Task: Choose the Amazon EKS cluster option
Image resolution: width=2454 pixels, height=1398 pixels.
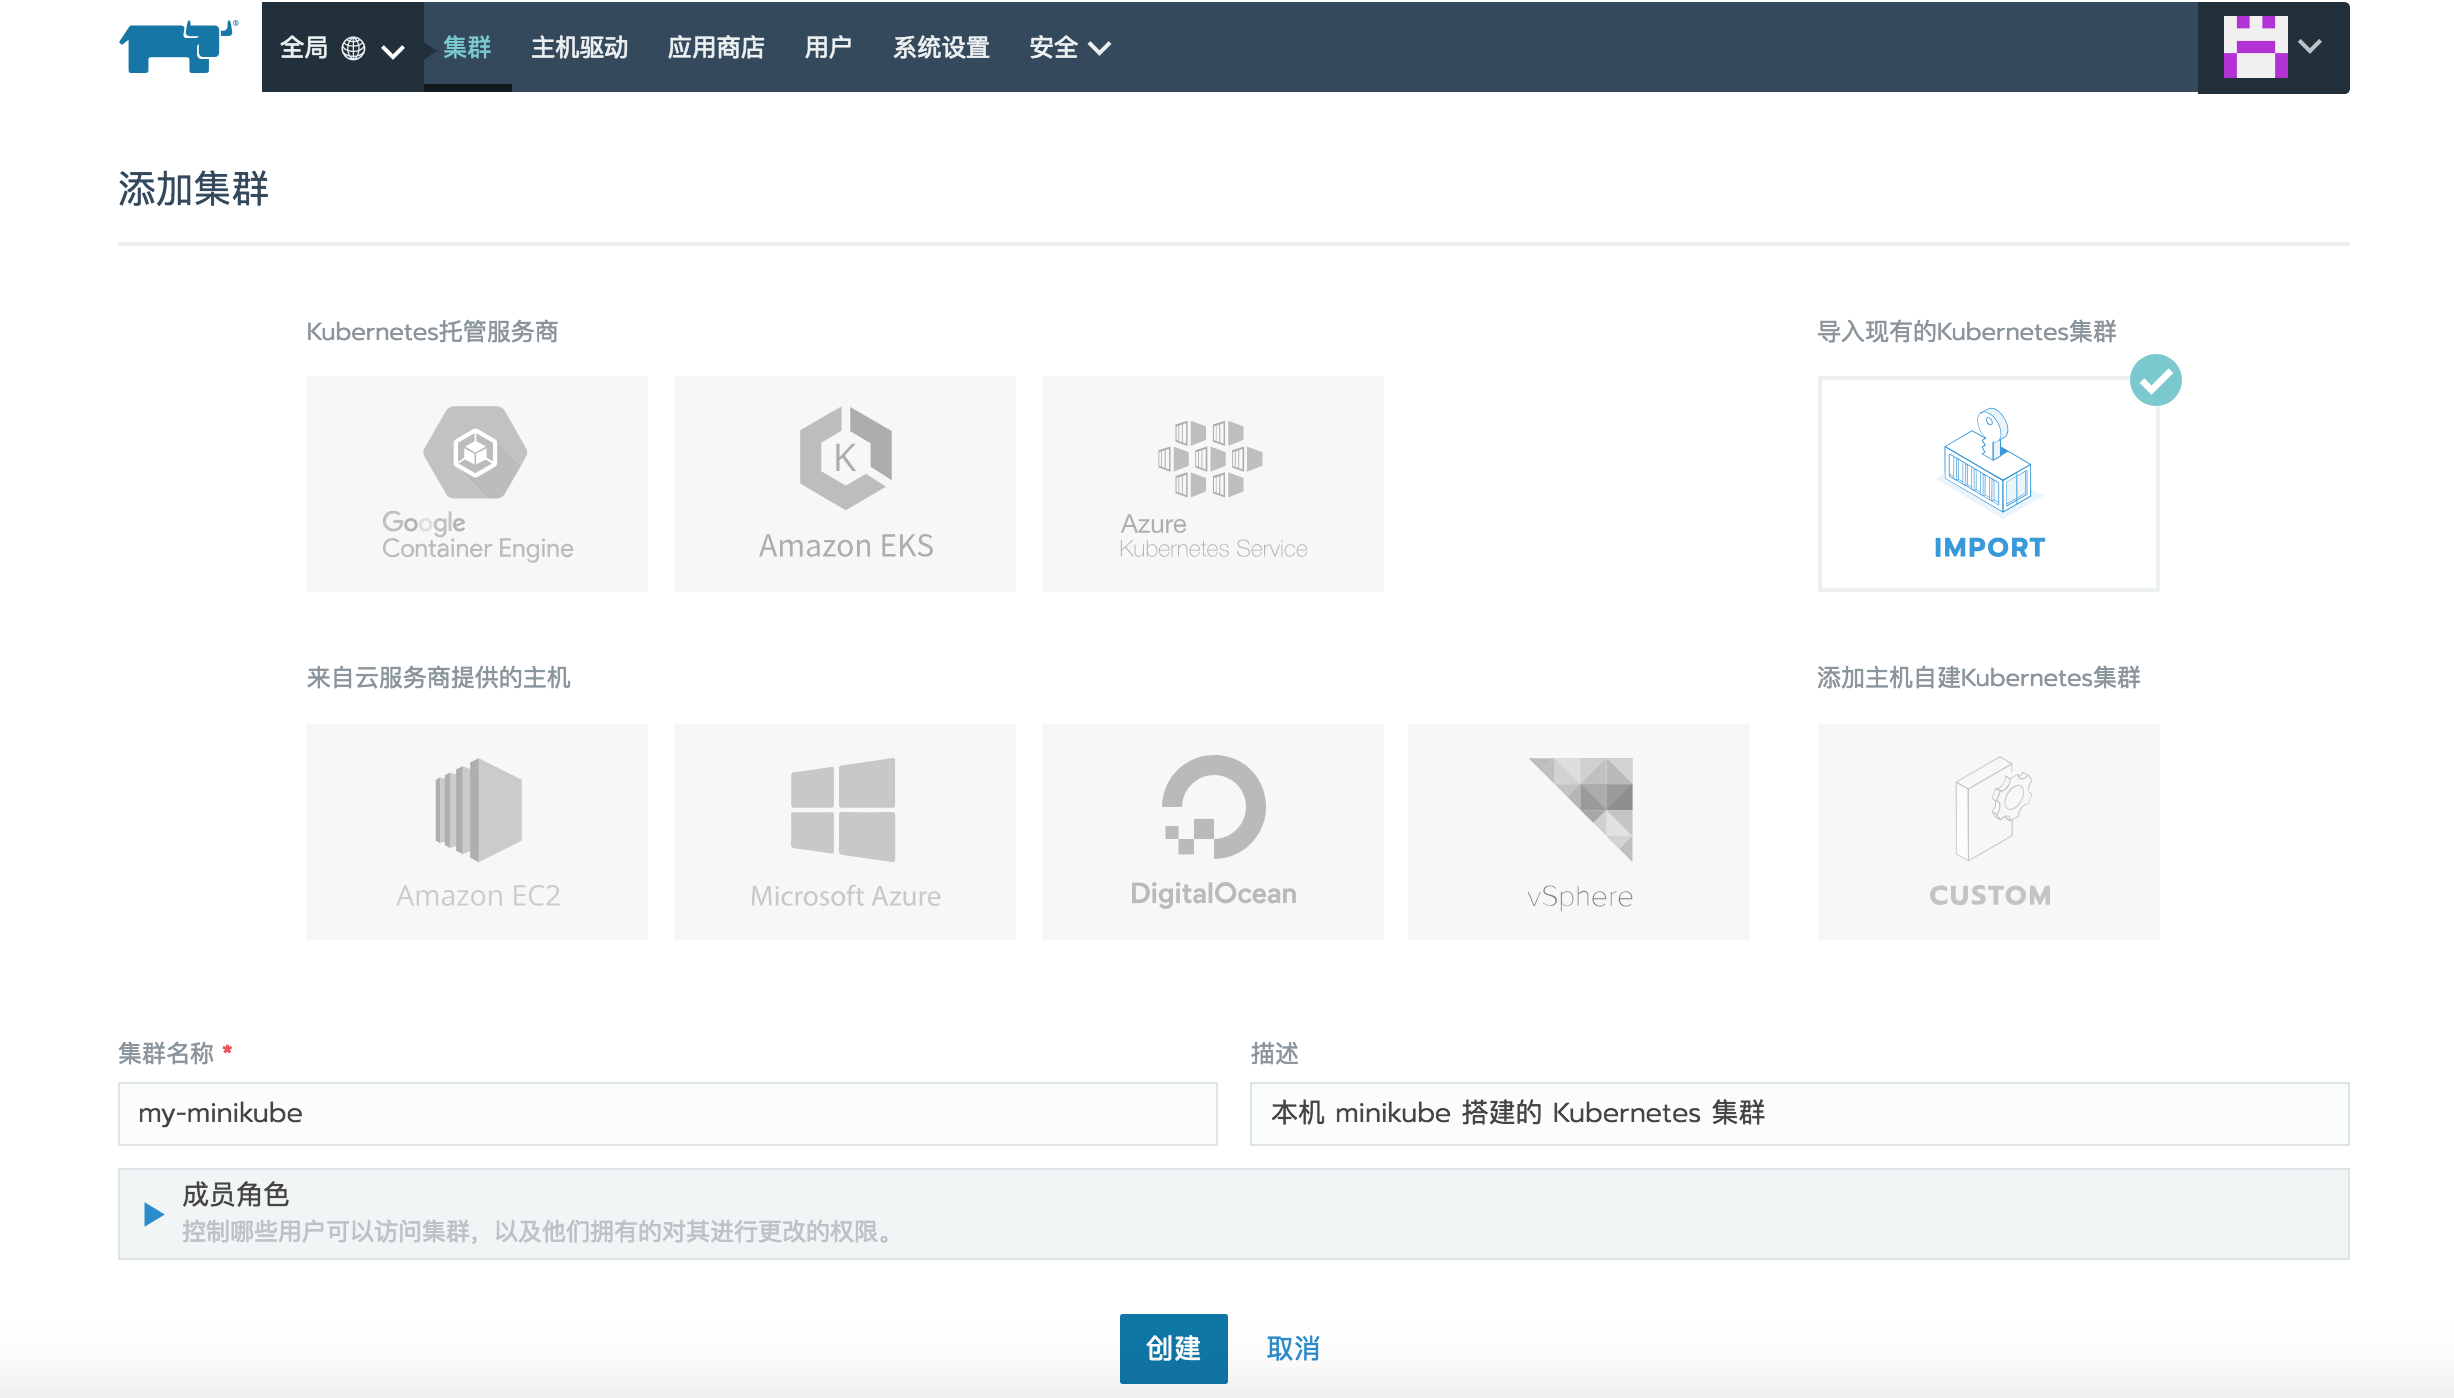Action: [845, 484]
